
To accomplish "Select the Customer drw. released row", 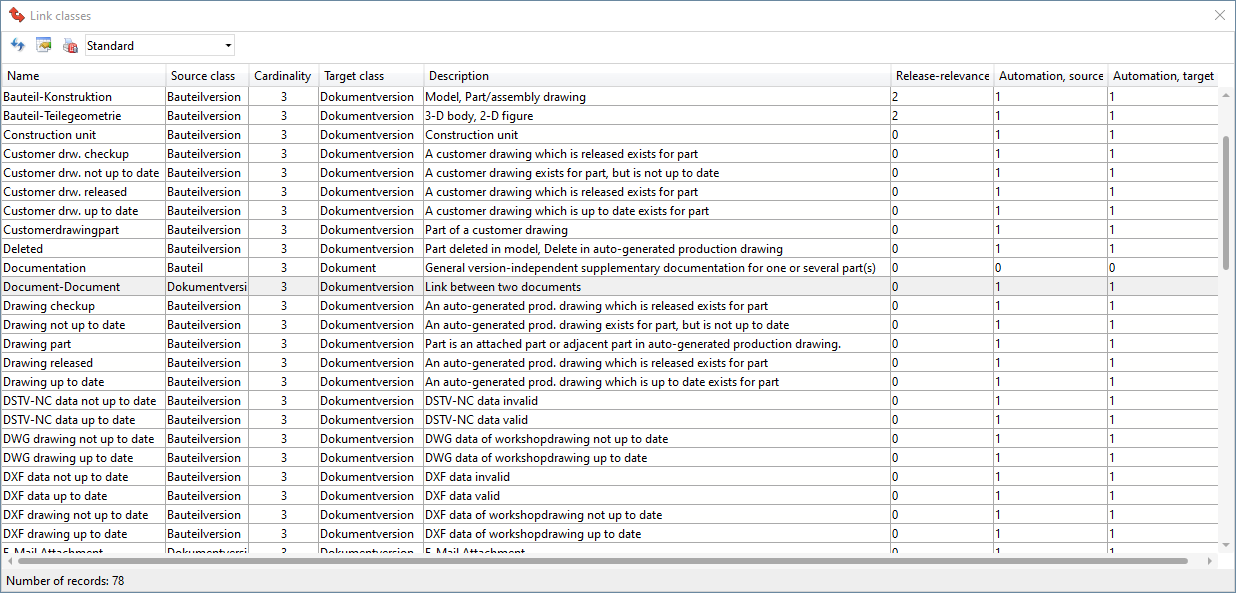I will click(x=610, y=192).
